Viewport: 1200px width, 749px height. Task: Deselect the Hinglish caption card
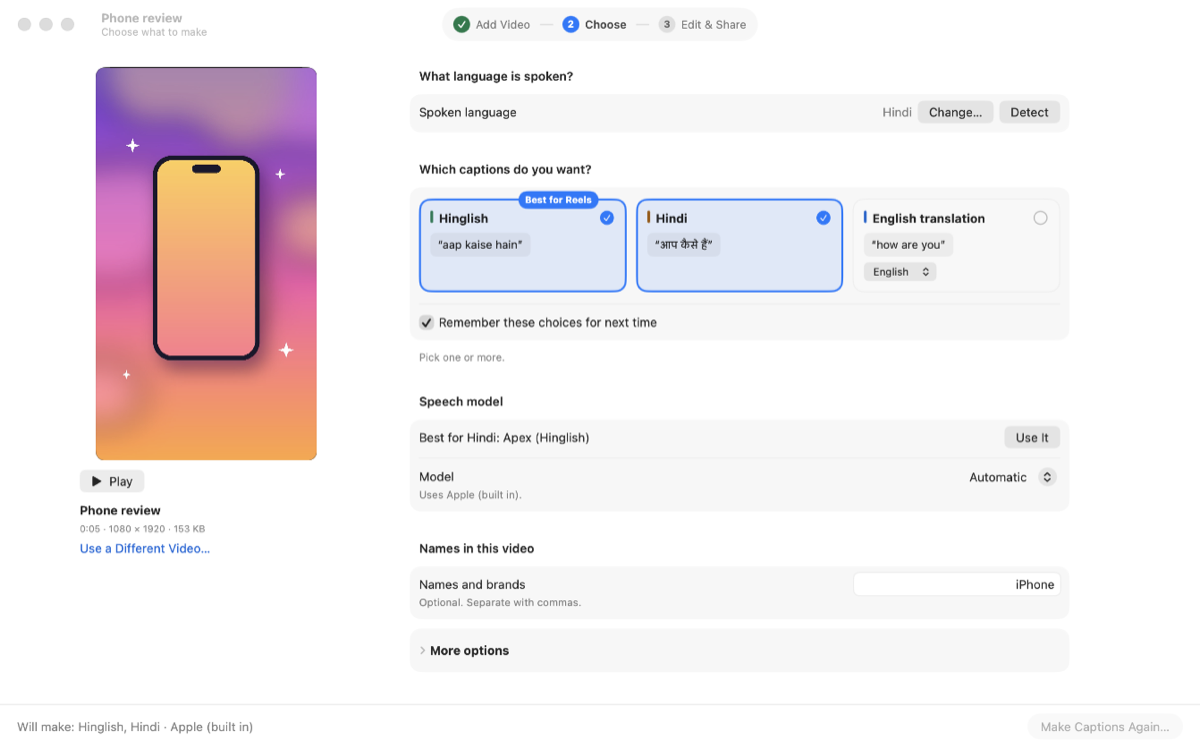(523, 245)
